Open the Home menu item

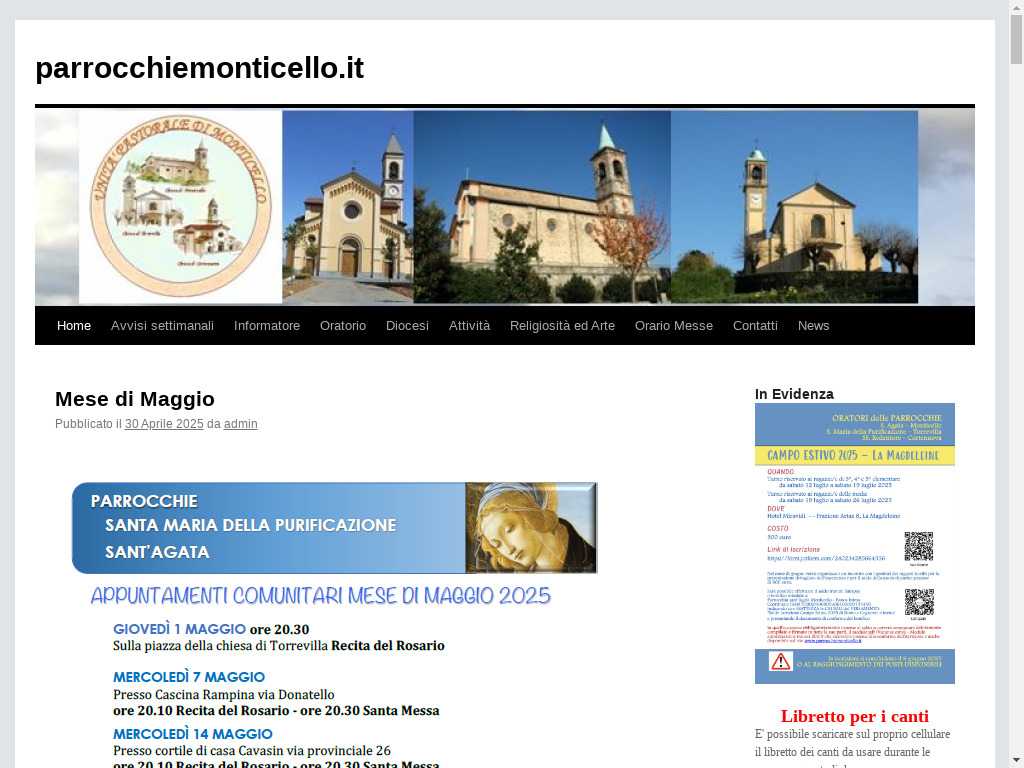pos(74,325)
